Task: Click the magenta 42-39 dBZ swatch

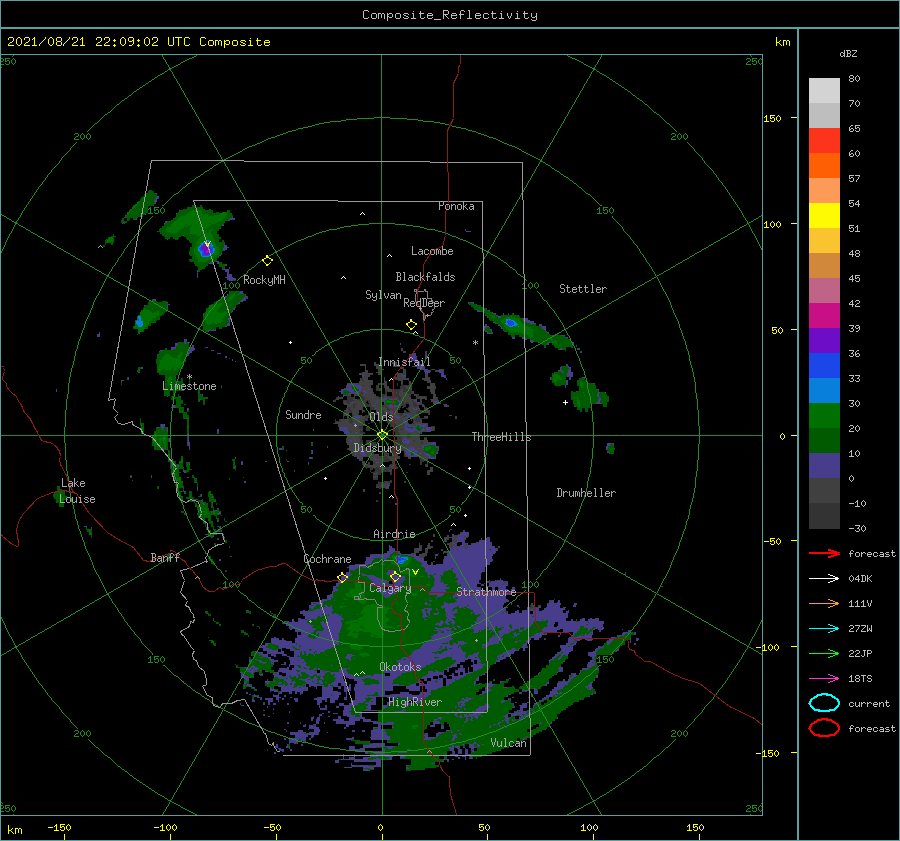Action: point(824,316)
